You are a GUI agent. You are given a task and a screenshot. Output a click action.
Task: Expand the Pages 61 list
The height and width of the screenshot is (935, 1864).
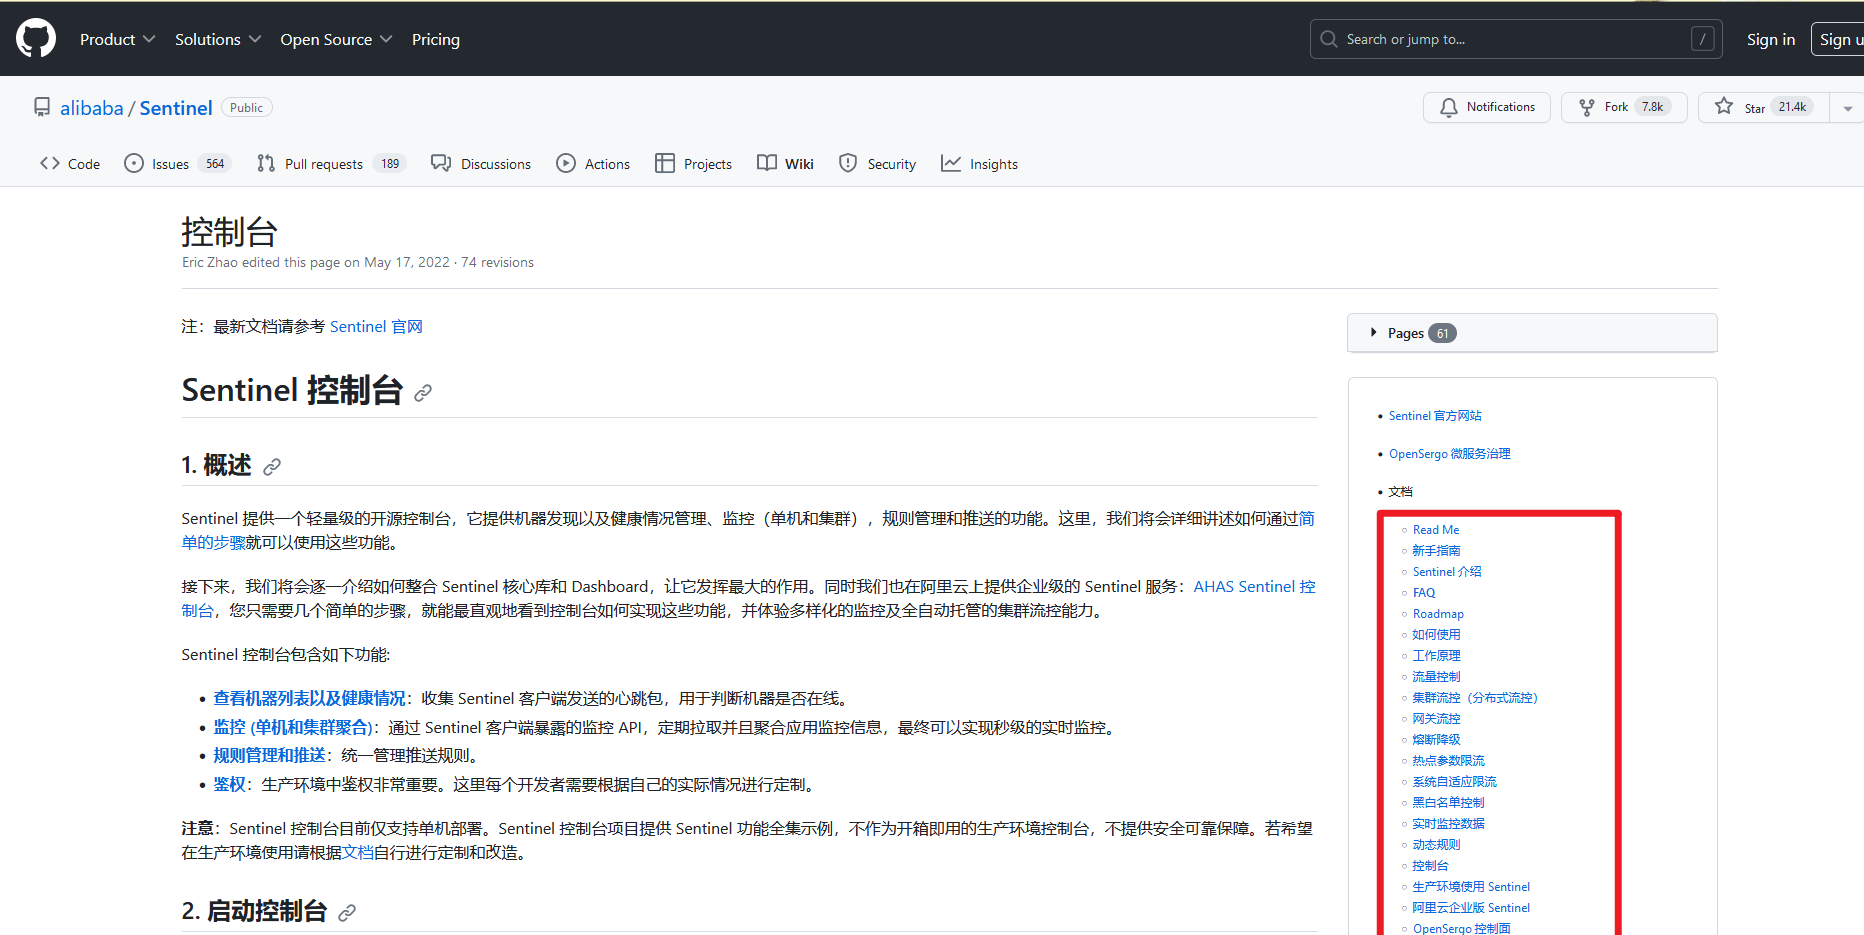point(1532,333)
